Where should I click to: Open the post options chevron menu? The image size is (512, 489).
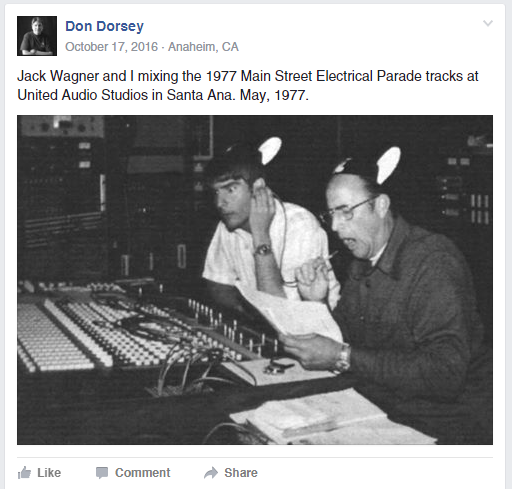pyautogui.click(x=488, y=23)
